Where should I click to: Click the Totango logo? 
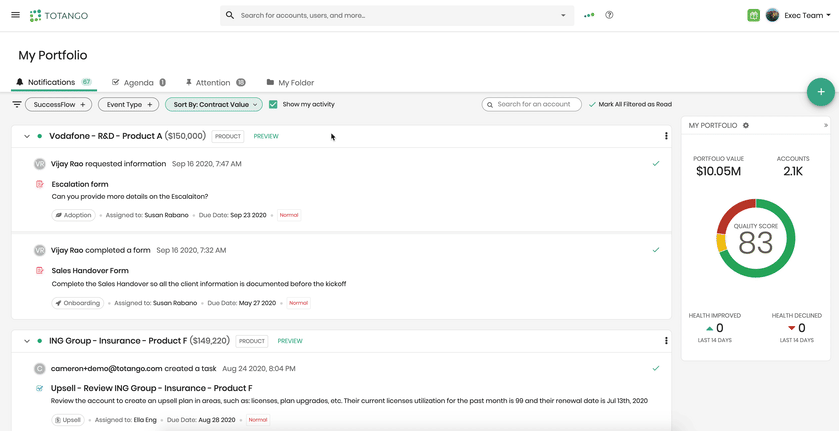click(x=59, y=16)
